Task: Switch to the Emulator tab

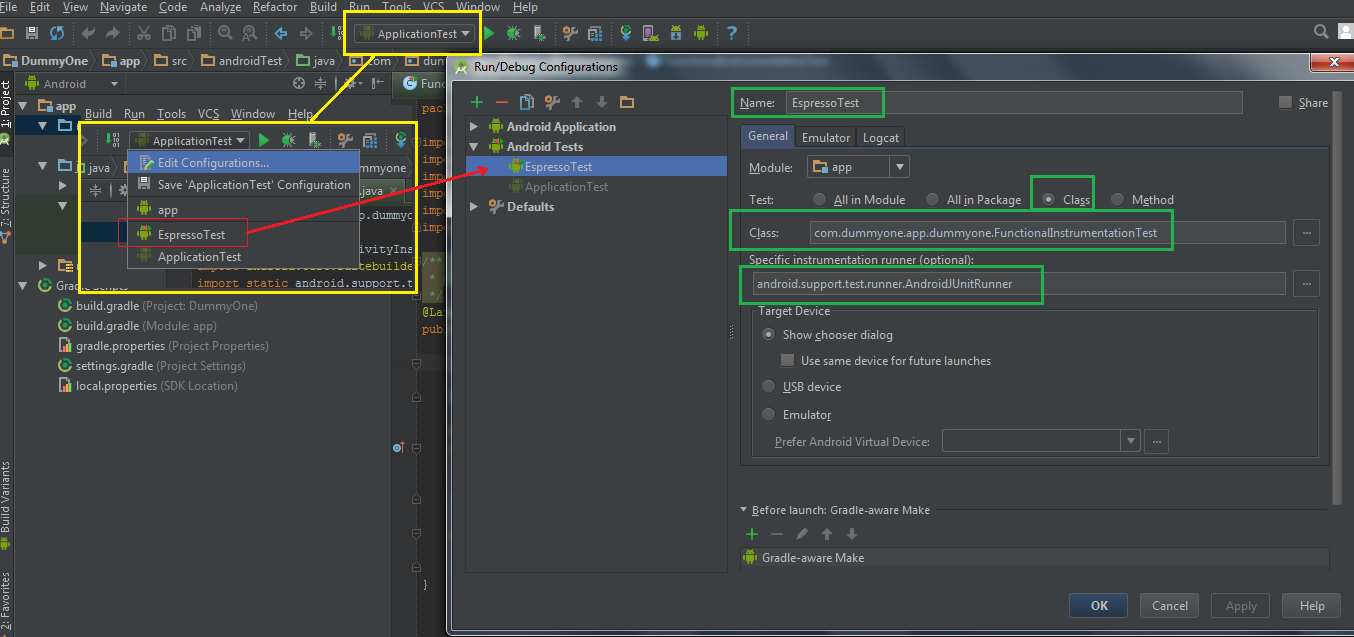Action: point(825,136)
